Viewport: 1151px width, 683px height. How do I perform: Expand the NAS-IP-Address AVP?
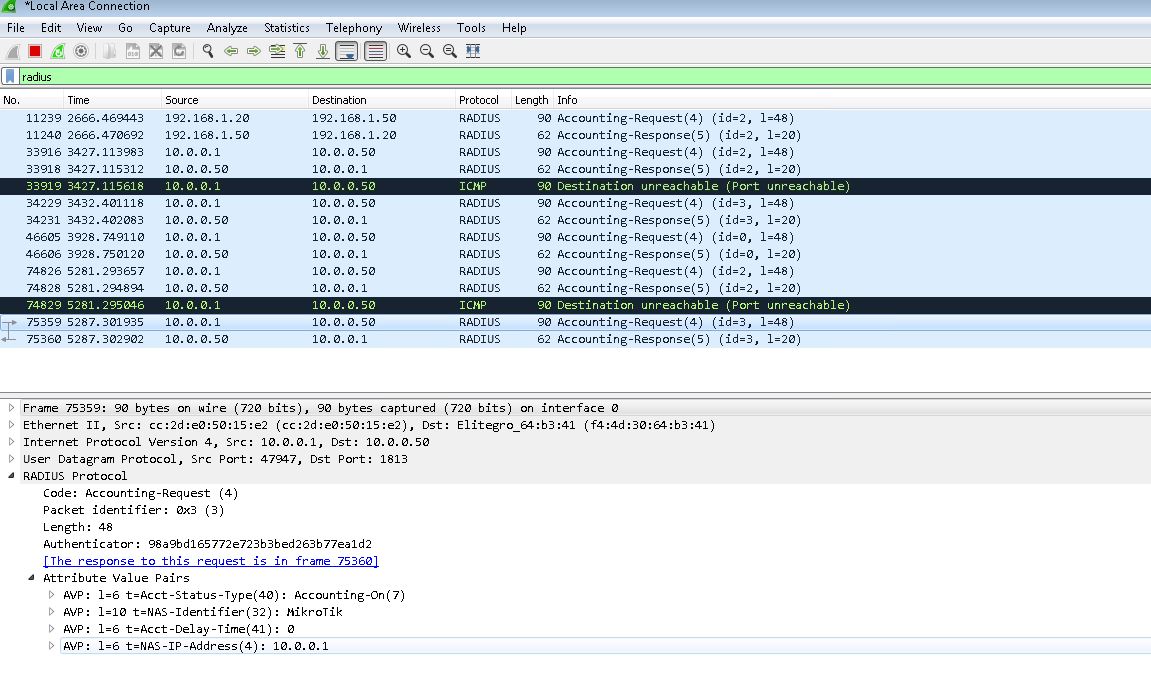point(51,646)
